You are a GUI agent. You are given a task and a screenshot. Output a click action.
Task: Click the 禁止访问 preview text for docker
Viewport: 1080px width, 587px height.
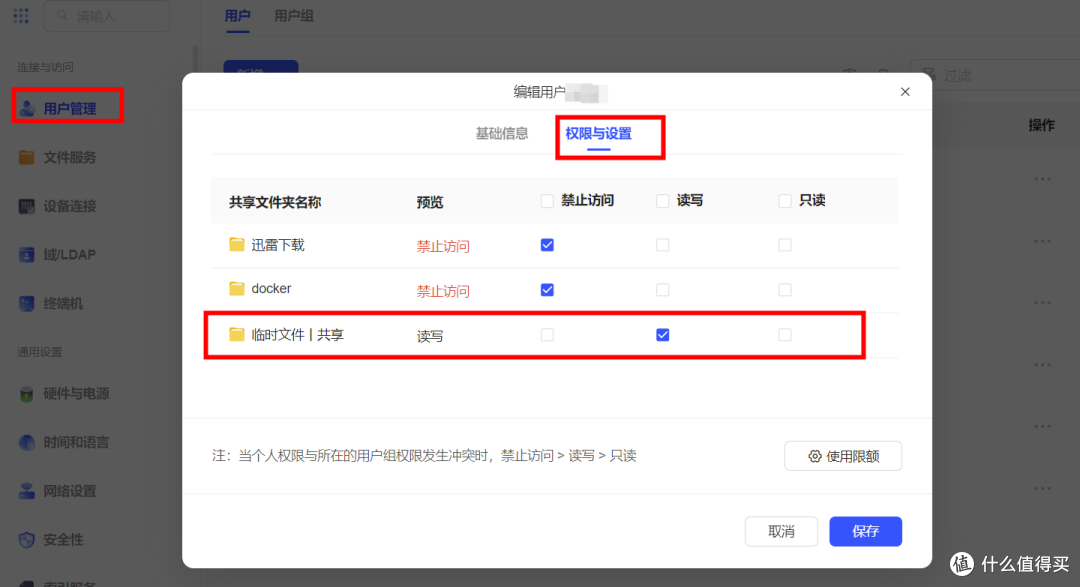pos(443,291)
